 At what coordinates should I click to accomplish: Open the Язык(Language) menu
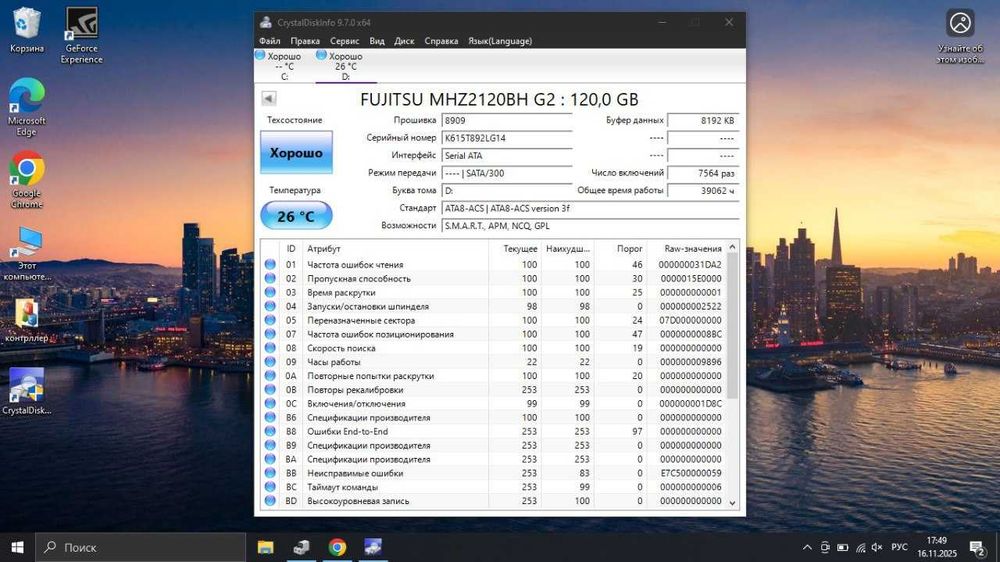coord(500,41)
